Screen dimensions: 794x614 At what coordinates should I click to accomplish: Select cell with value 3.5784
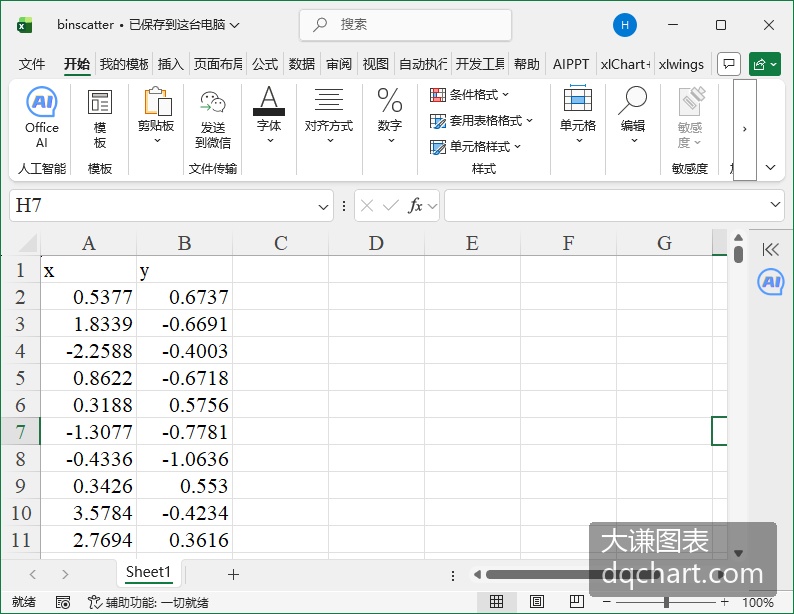89,513
